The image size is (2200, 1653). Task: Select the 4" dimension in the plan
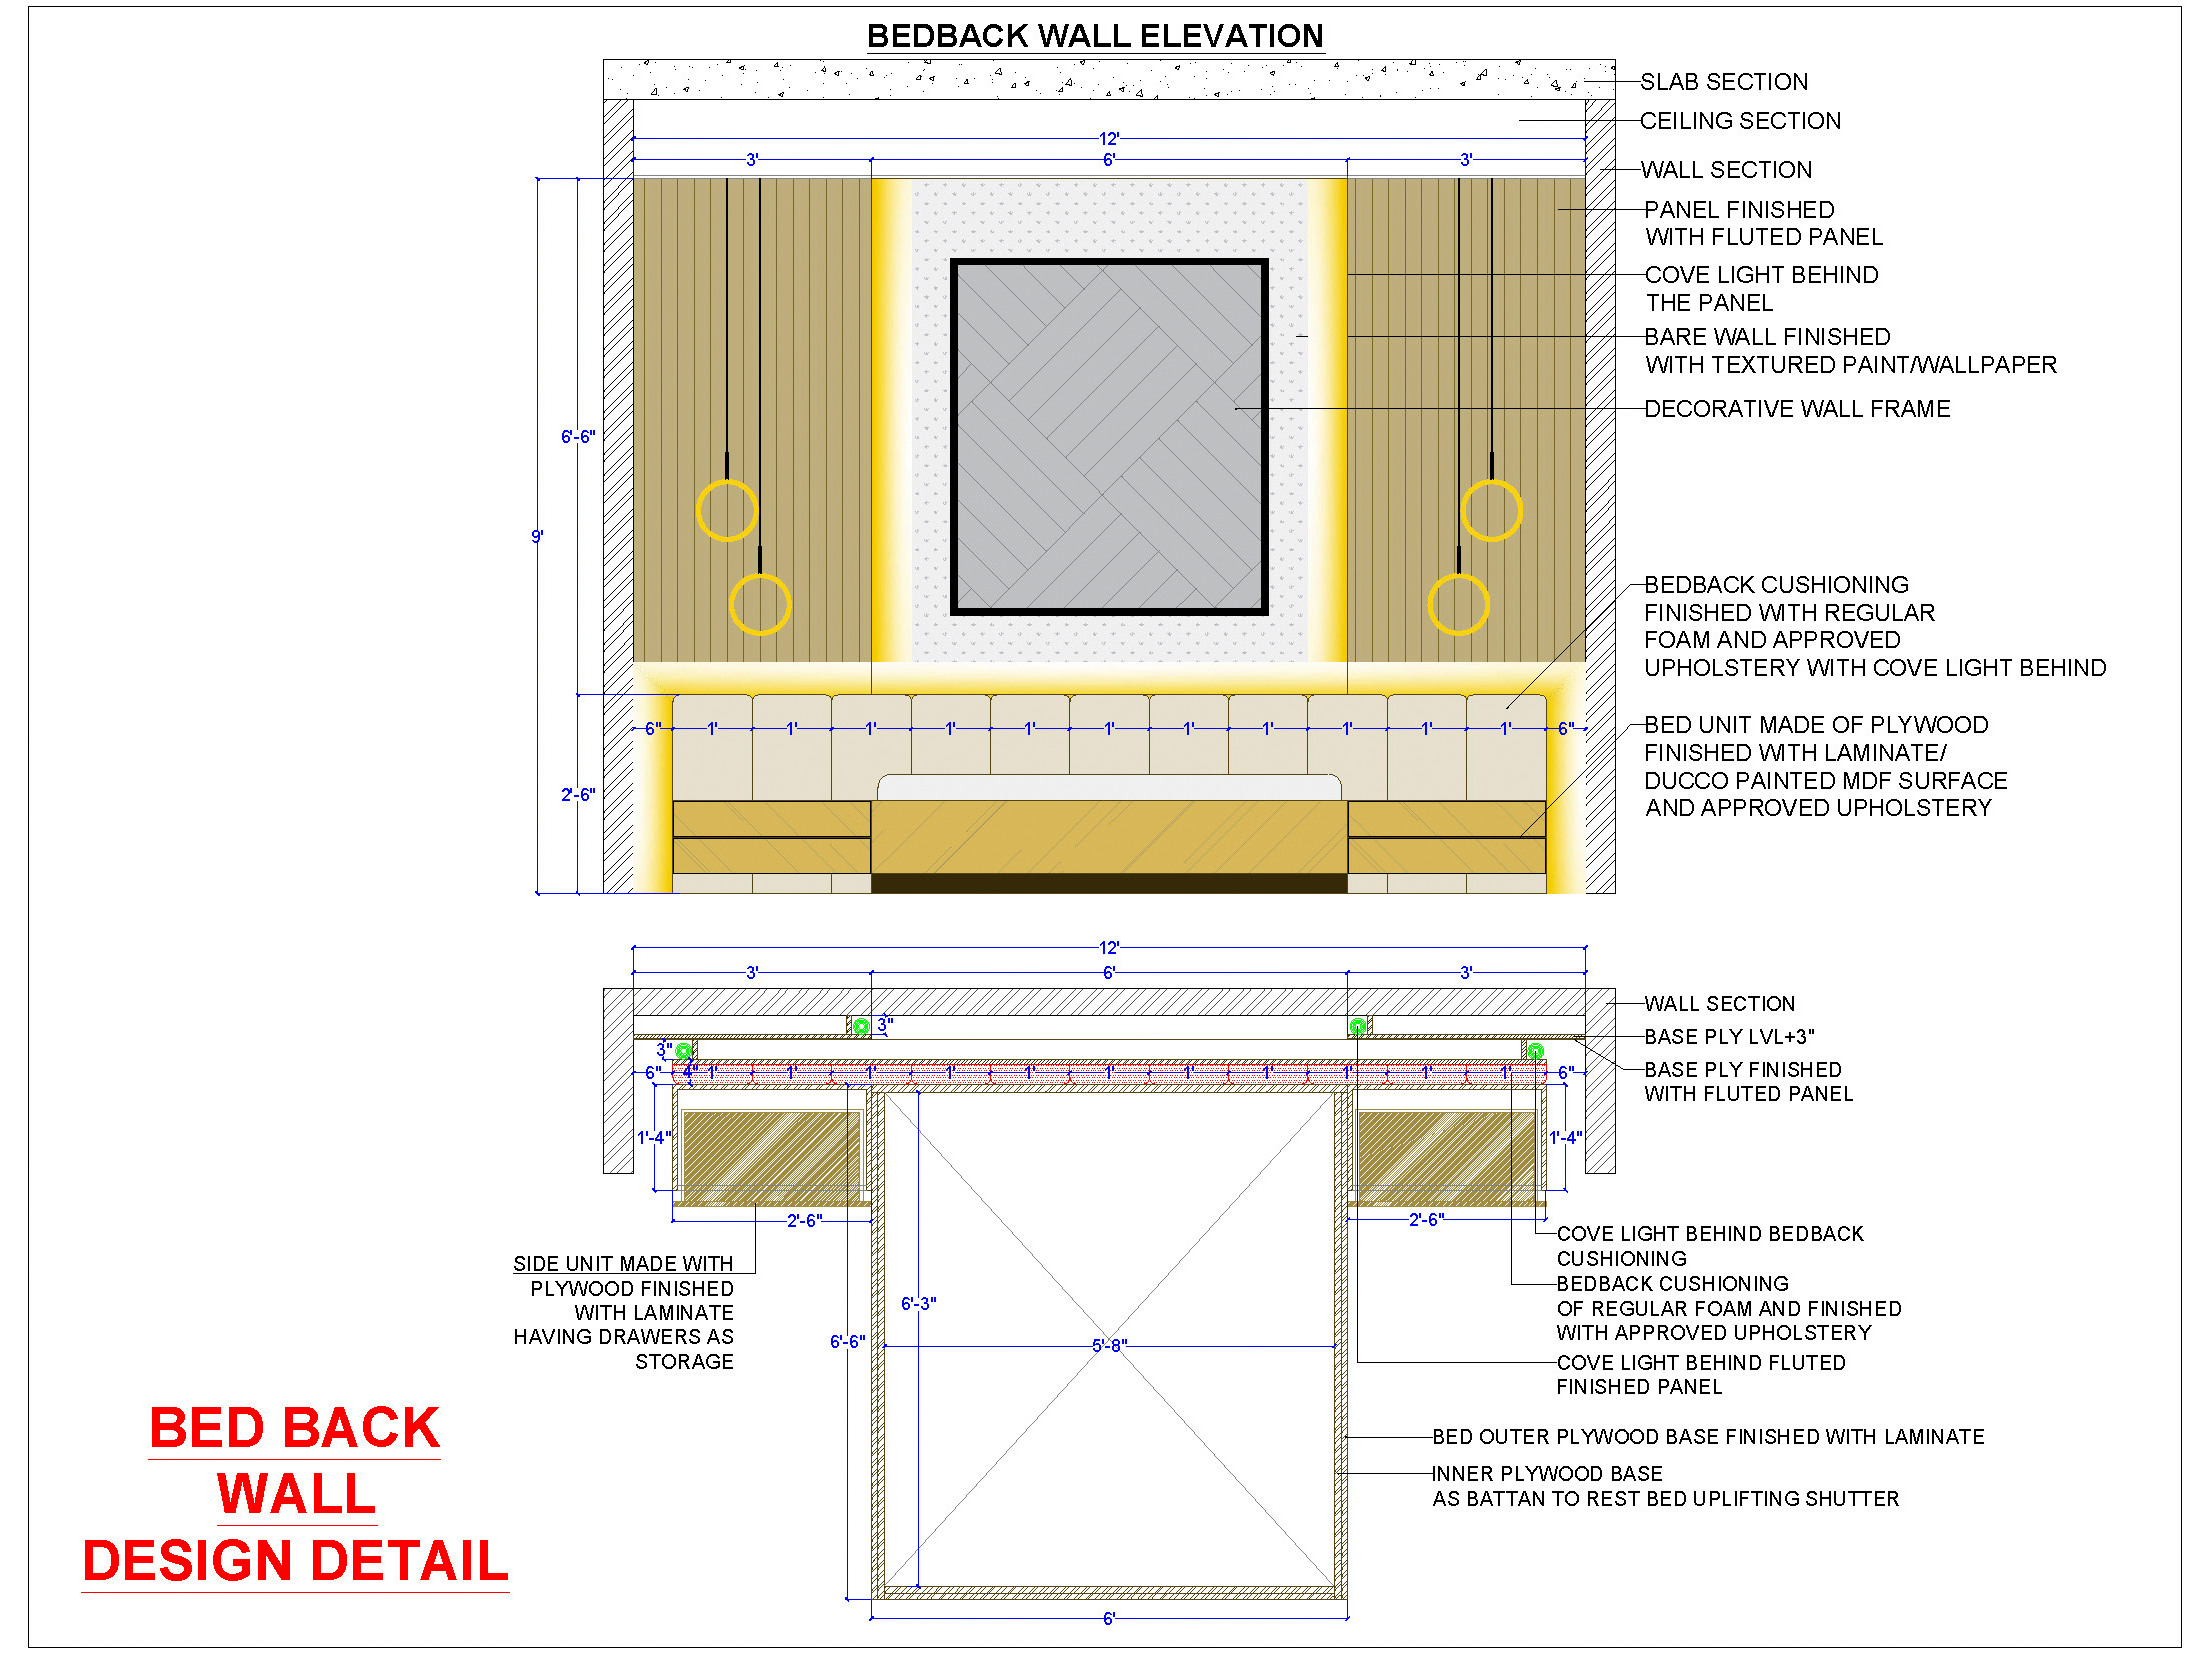pos(690,1071)
